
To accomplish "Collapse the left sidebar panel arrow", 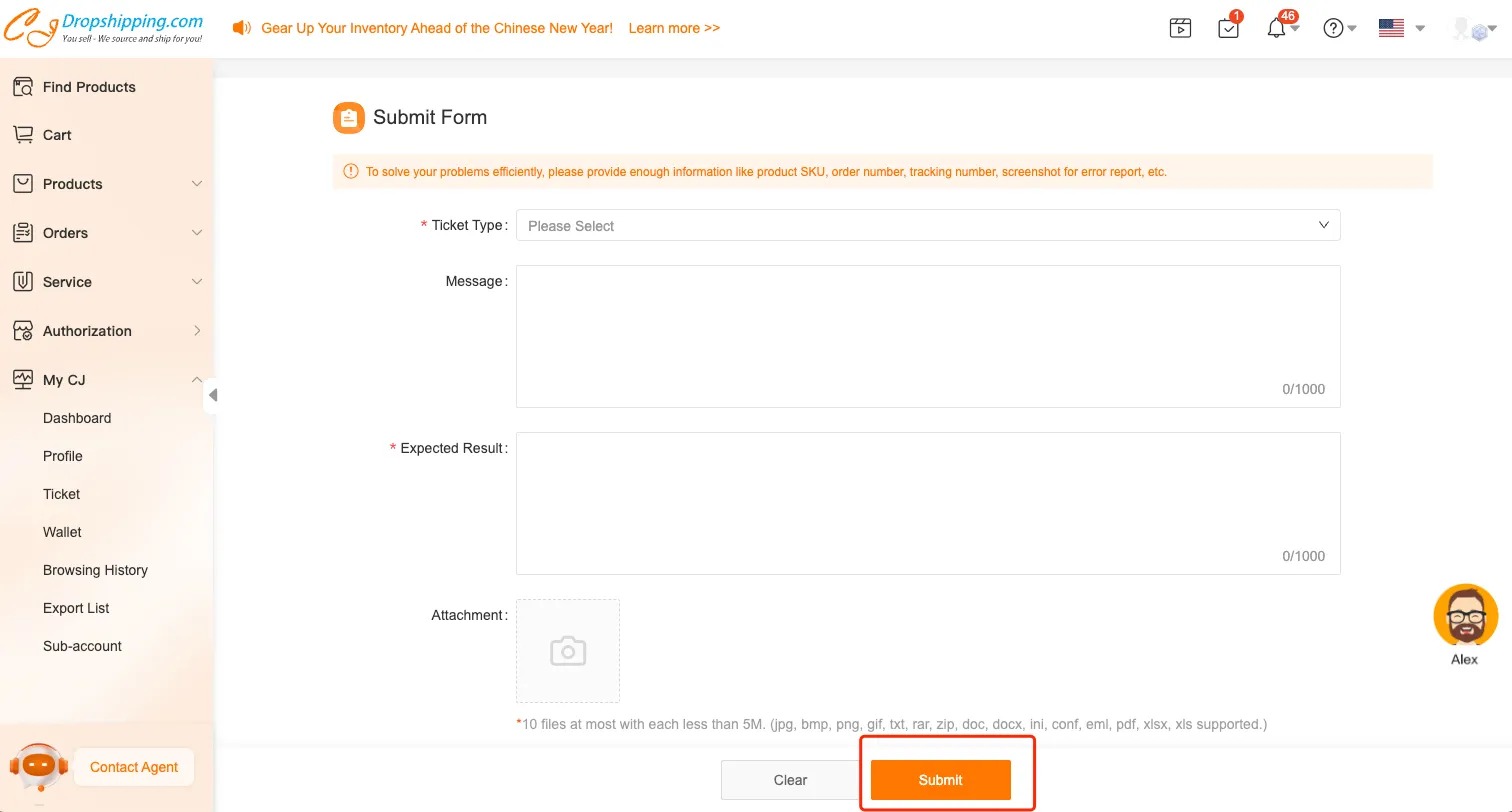I will 212,395.
